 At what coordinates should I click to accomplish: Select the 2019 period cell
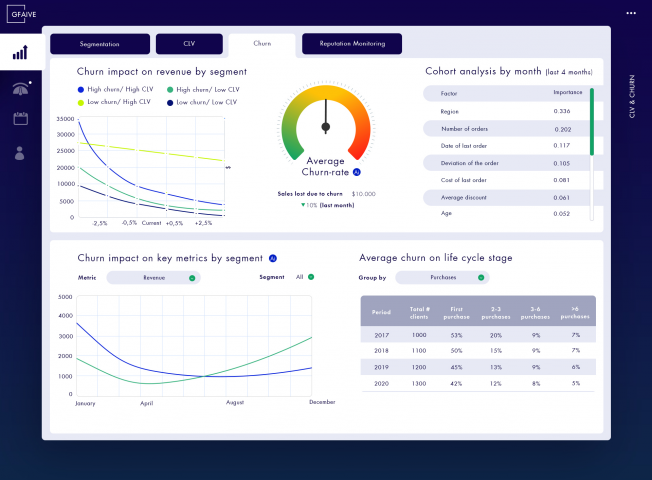pyautogui.click(x=381, y=367)
